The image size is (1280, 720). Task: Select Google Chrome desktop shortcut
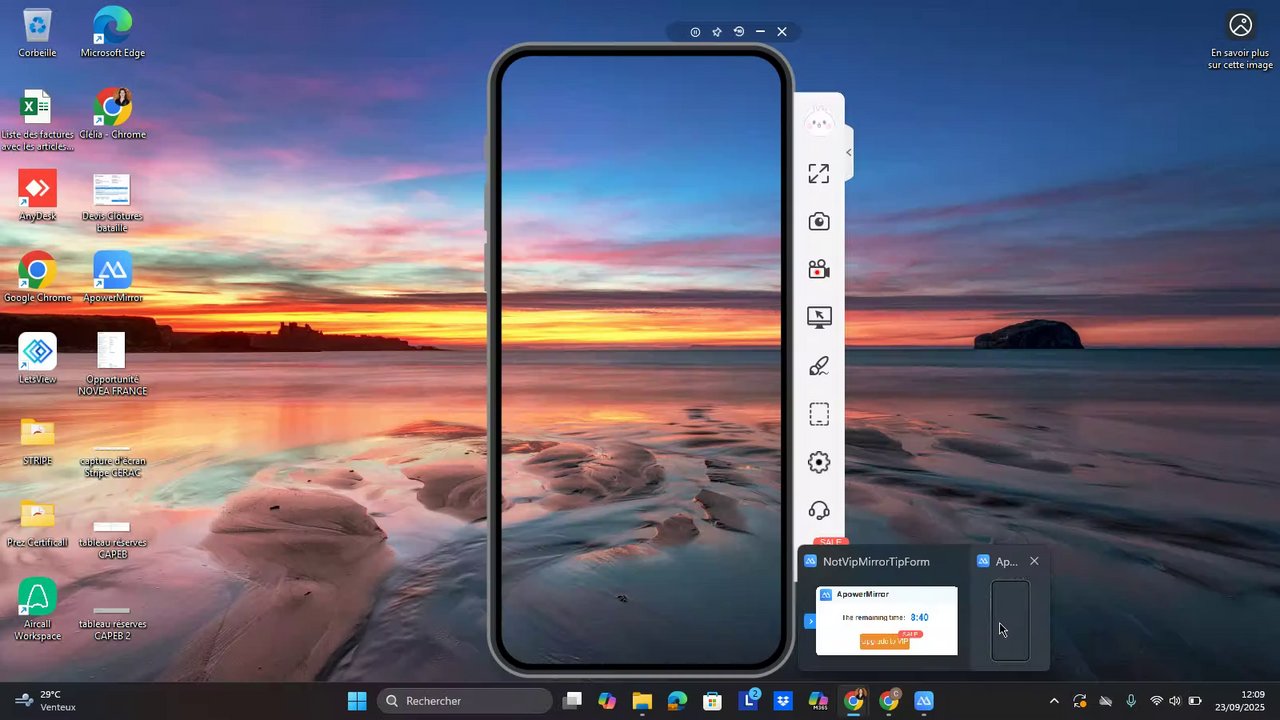pyautogui.click(x=37, y=277)
